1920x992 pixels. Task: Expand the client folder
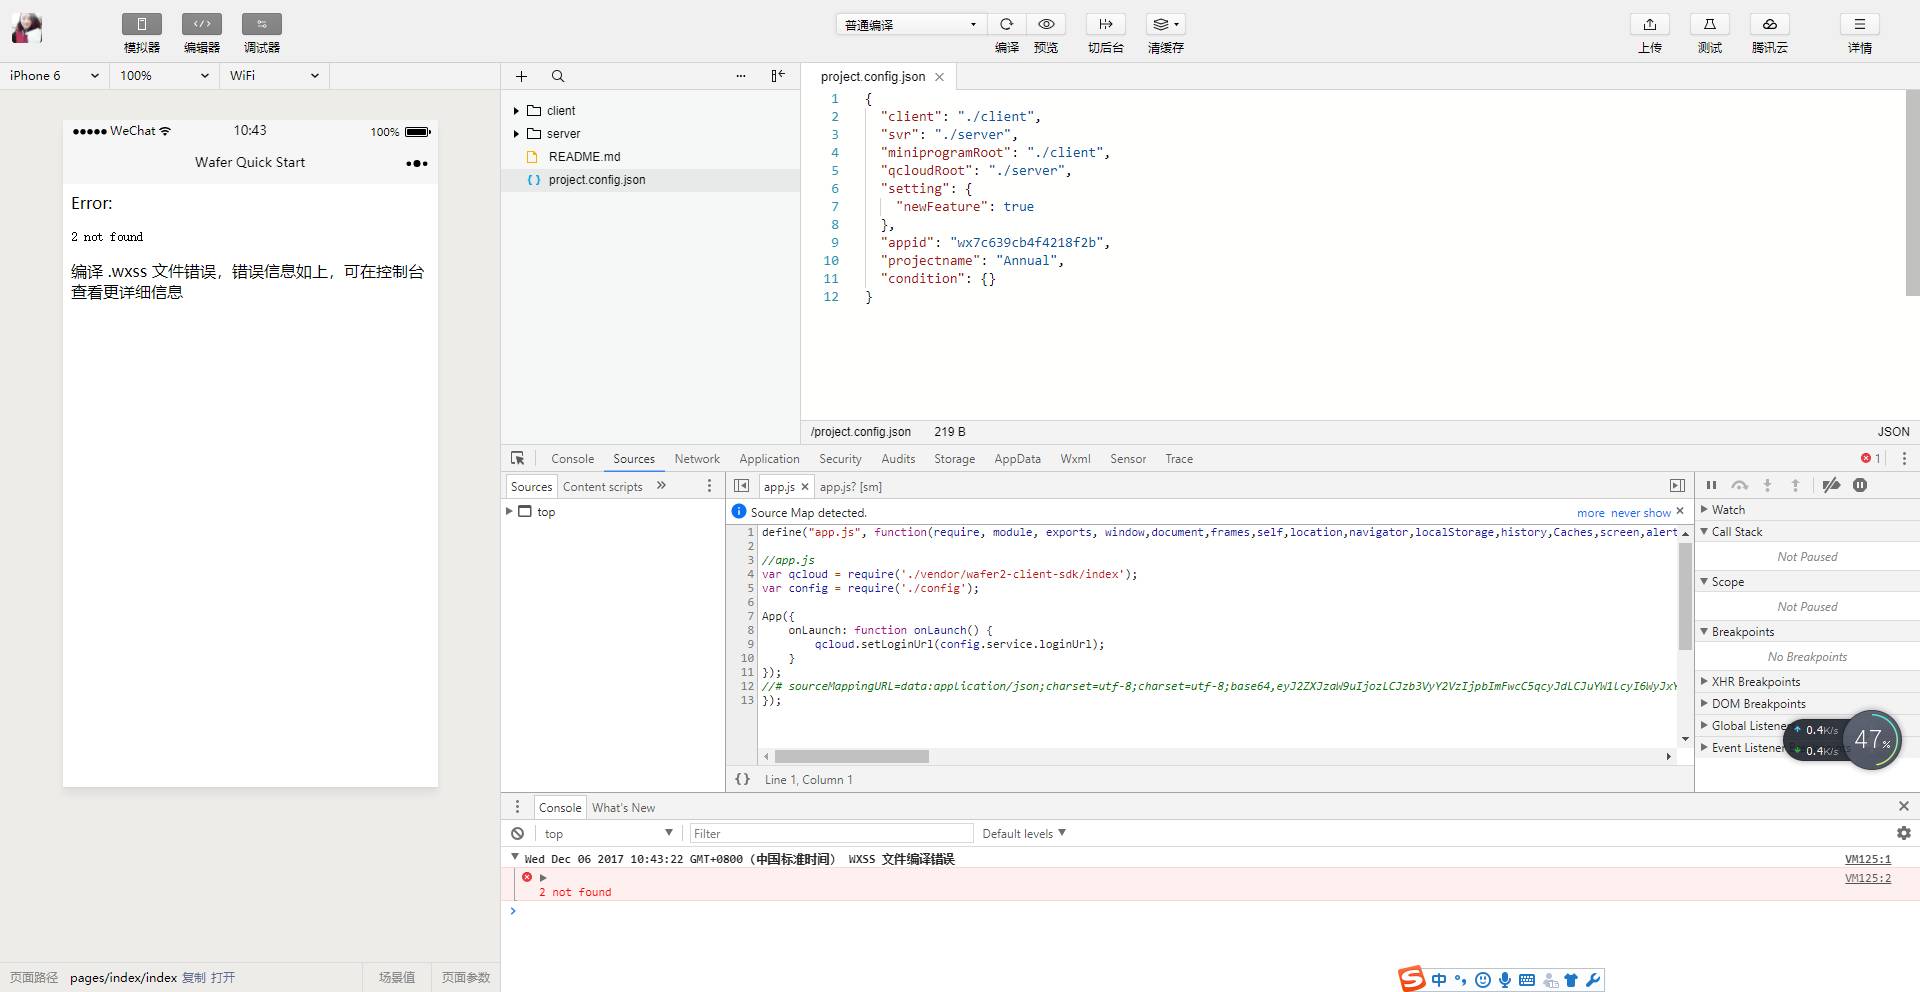point(516,111)
